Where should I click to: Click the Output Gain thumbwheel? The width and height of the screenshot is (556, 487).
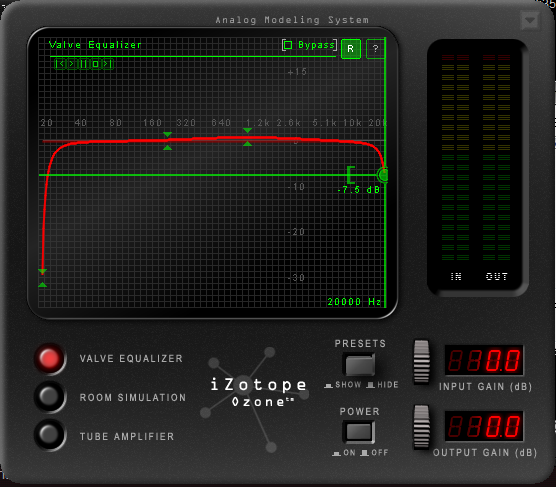click(x=422, y=427)
